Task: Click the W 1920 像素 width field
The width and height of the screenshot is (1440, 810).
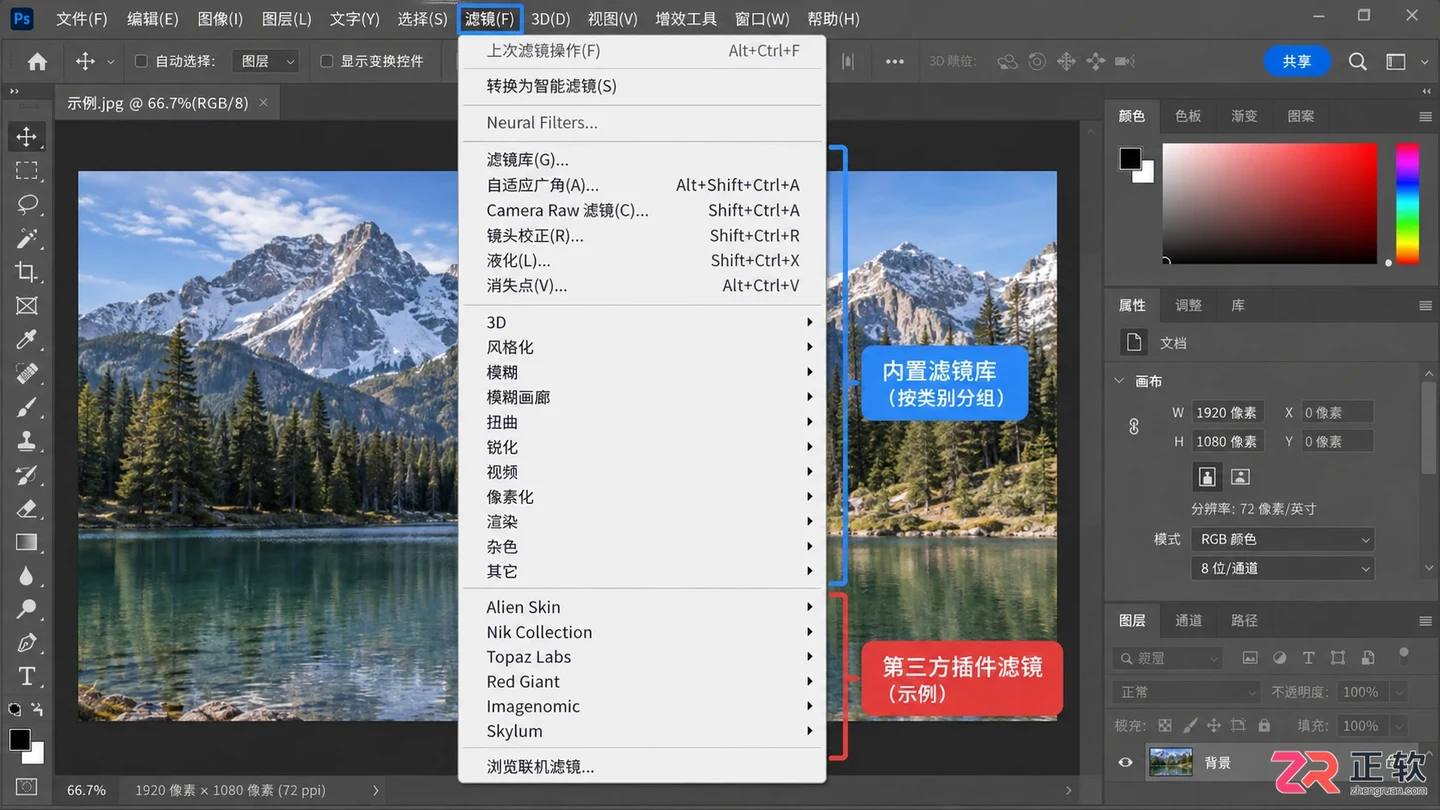Action: pos(1228,413)
